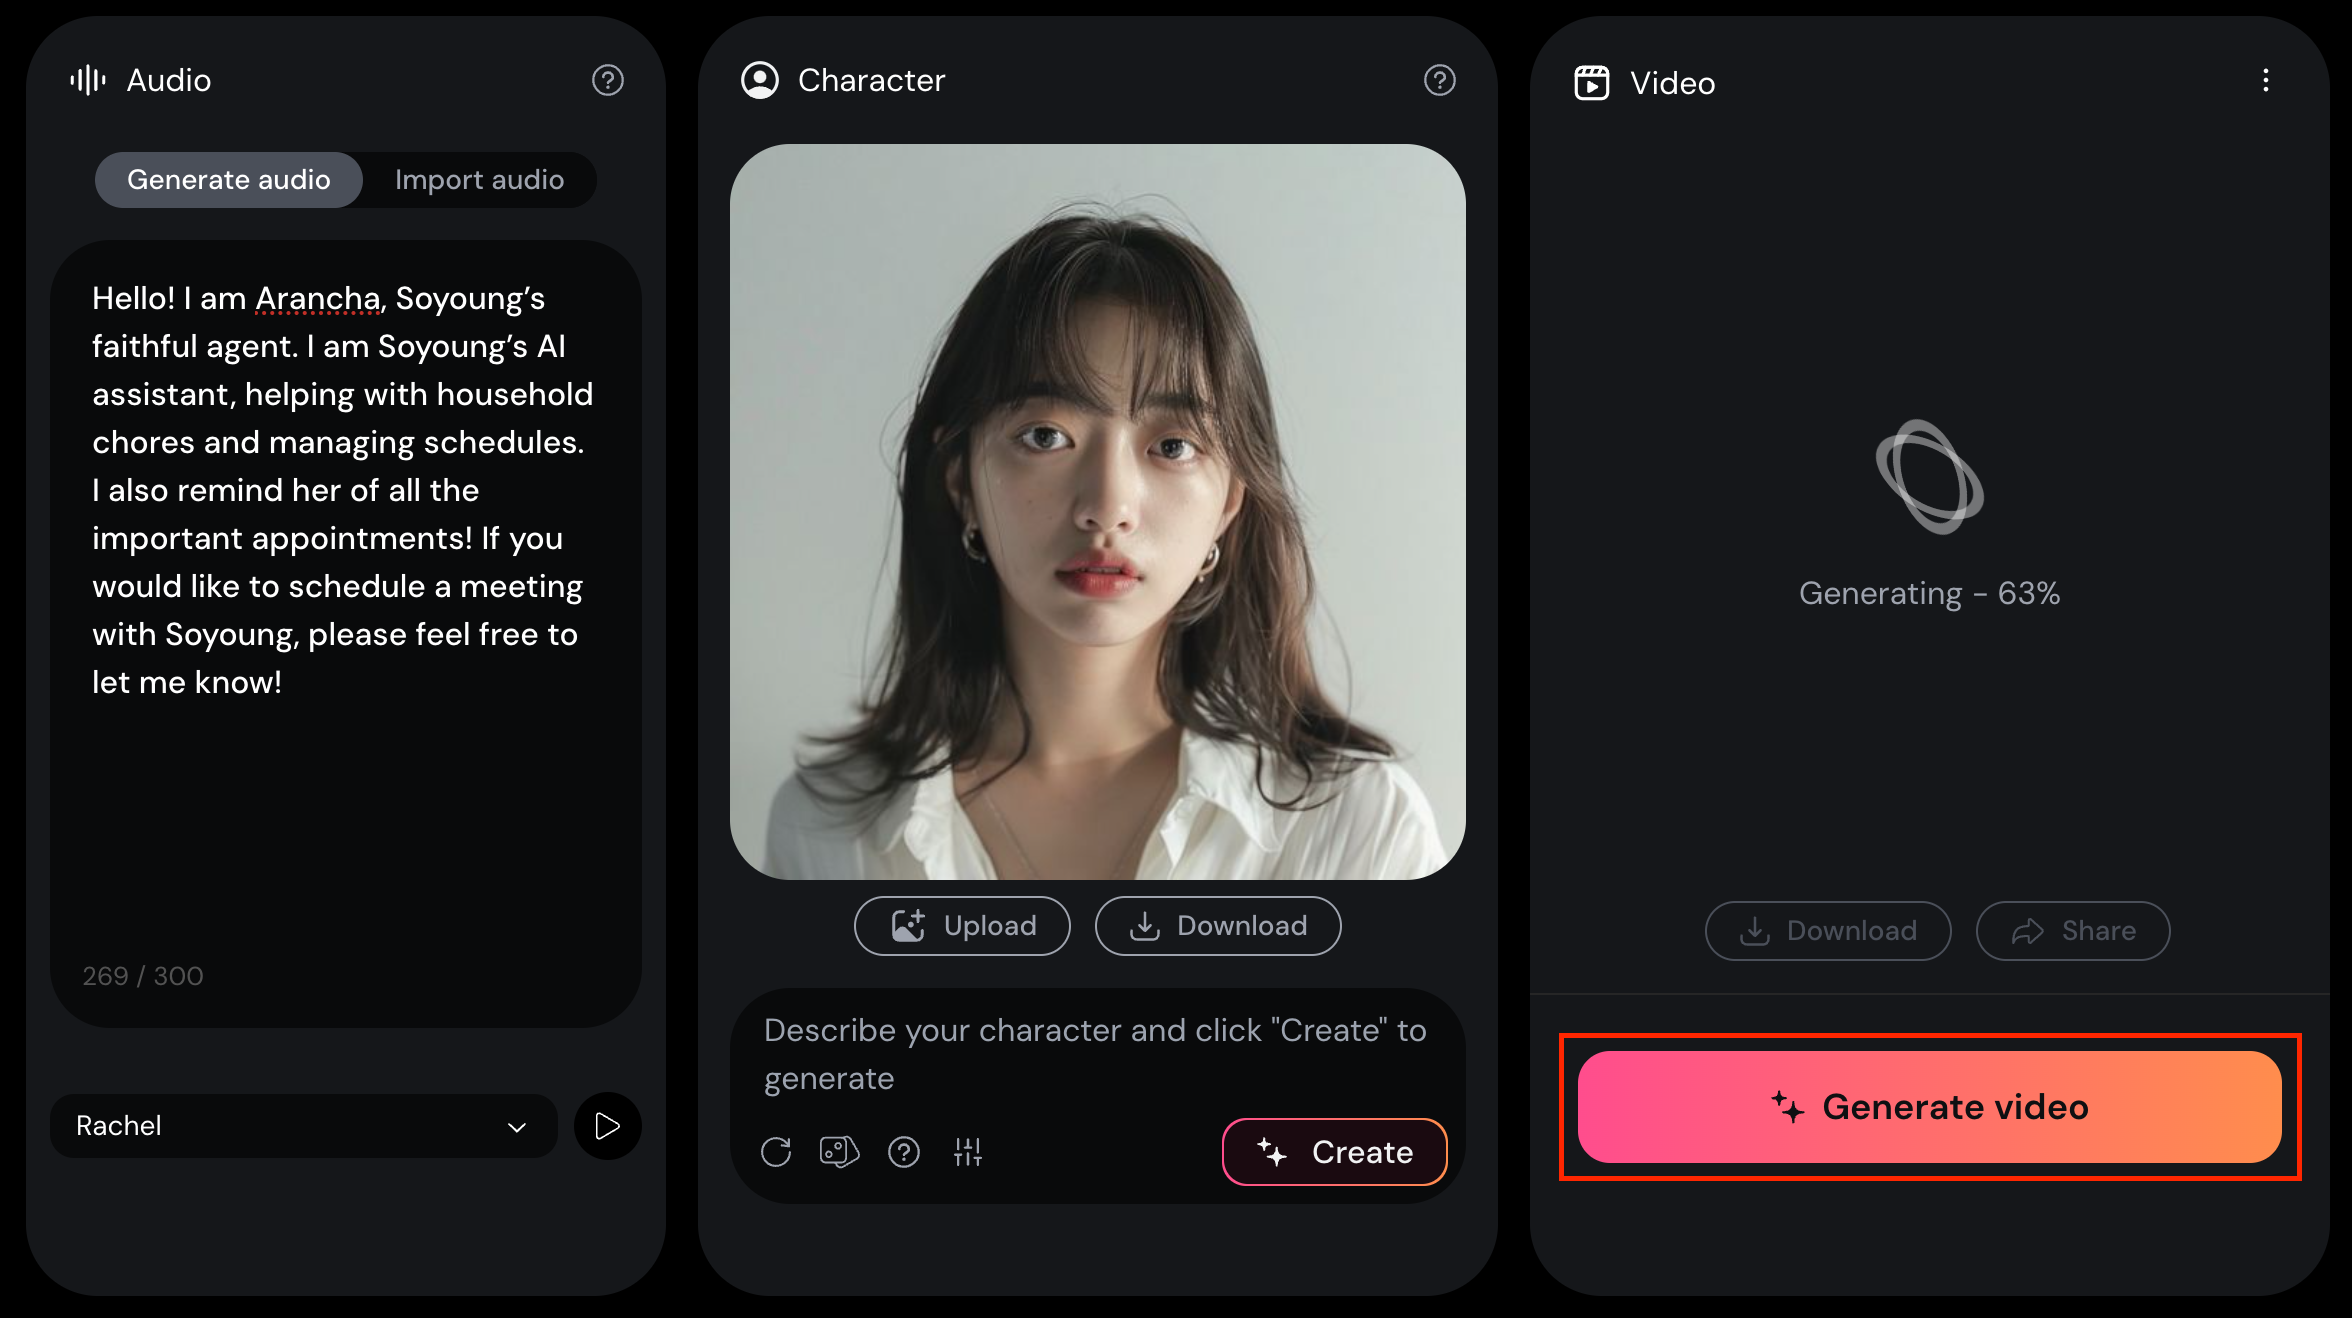Click the Share video button

coord(2072,931)
